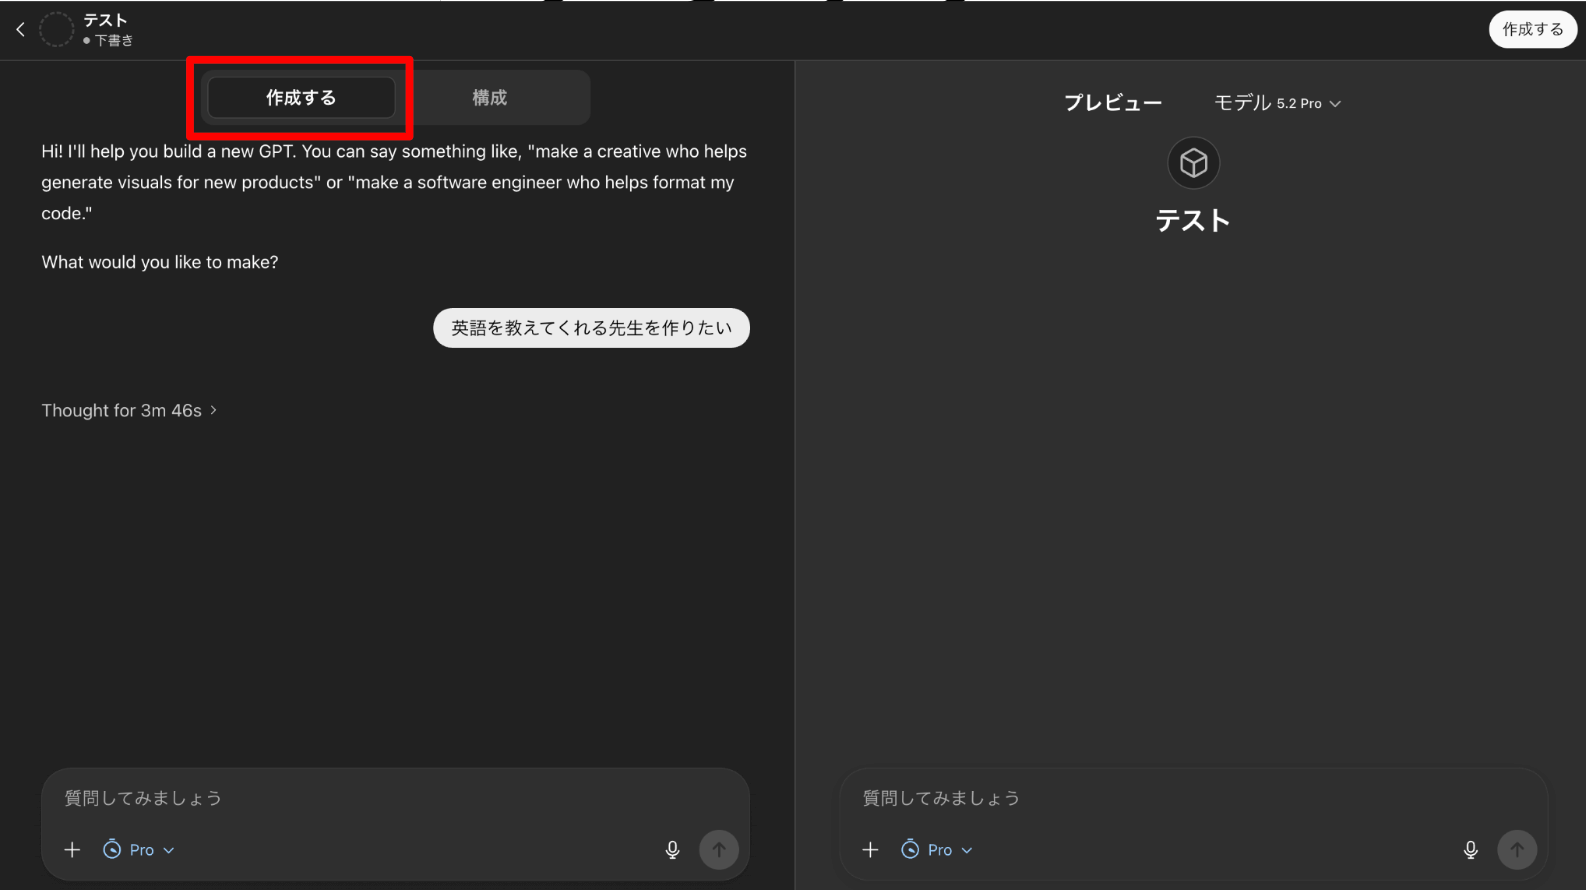
Task: Expand the Thought for 3m 46s details
Action: [129, 411]
